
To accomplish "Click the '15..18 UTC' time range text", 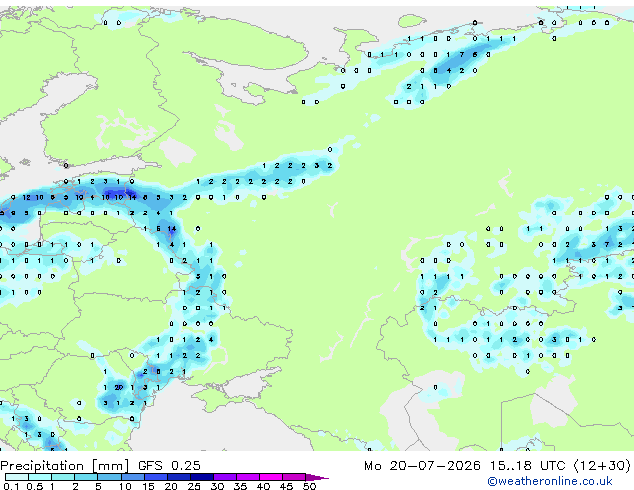I will point(527,466).
